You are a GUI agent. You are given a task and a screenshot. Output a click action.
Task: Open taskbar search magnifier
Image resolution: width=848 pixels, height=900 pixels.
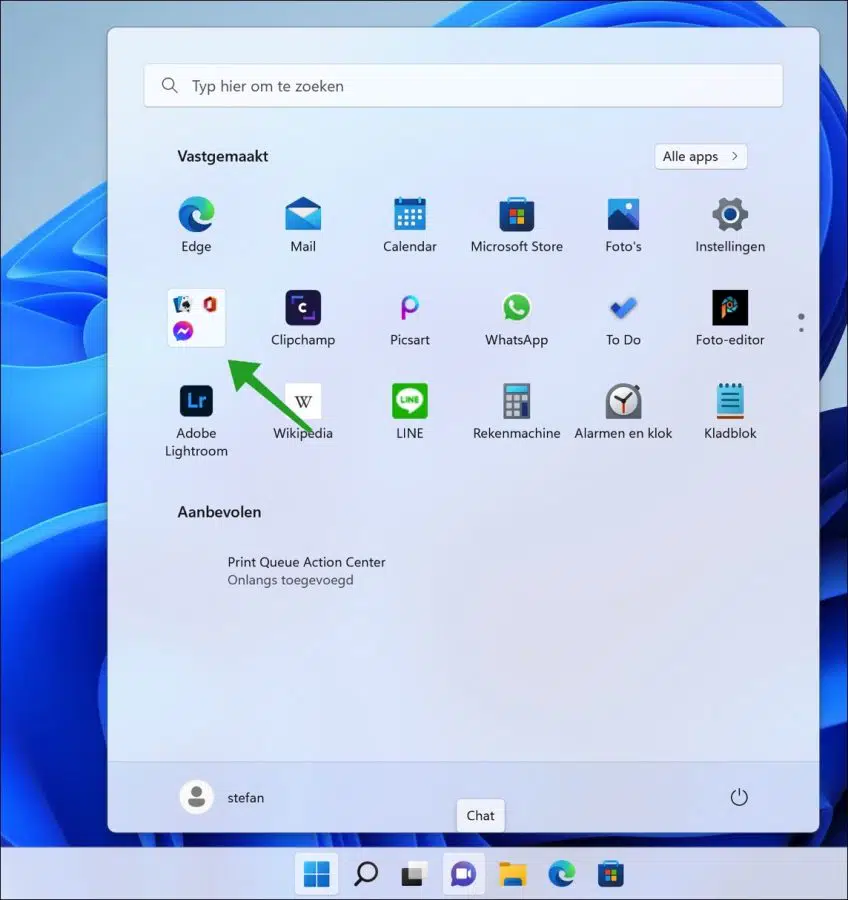tap(366, 874)
